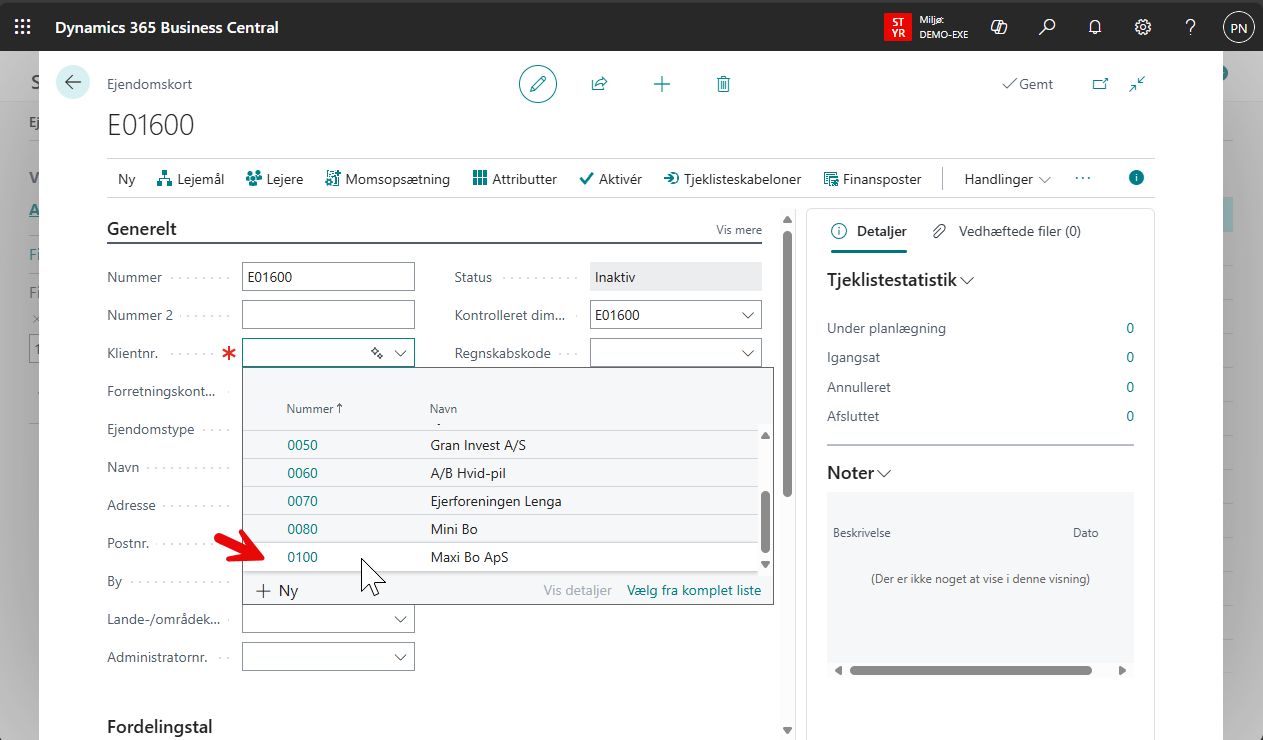1263x740 pixels.
Task: Click Vælg fra komplet liste link
Action: 693,590
